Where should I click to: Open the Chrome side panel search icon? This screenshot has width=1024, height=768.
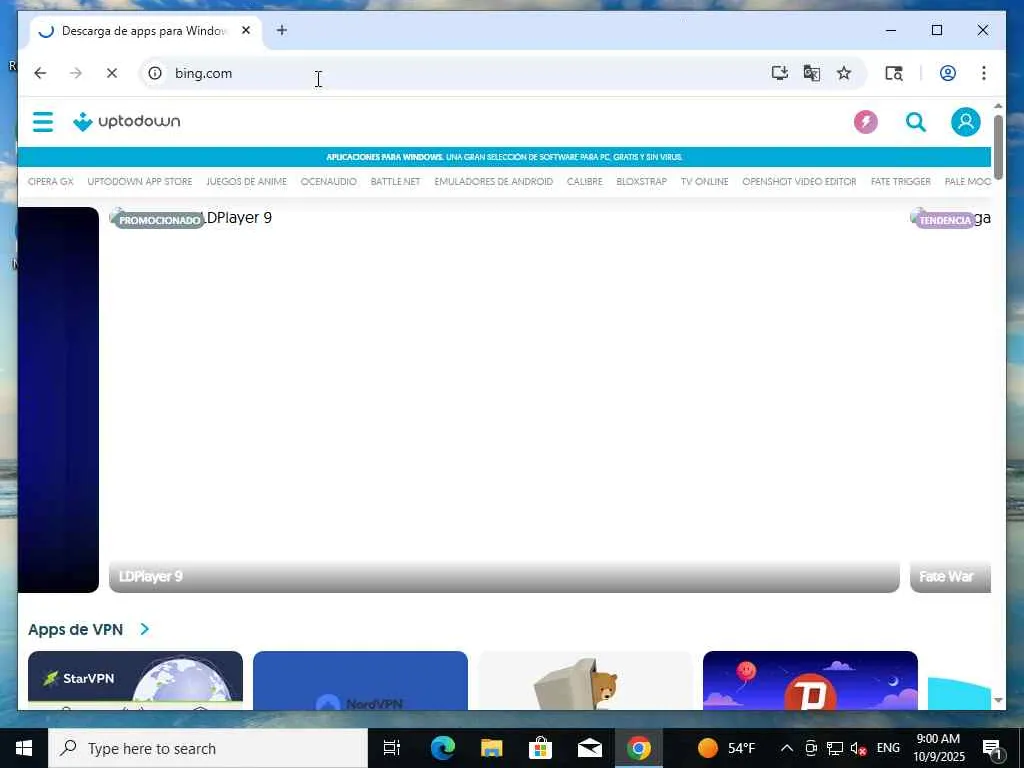pyautogui.click(x=894, y=73)
